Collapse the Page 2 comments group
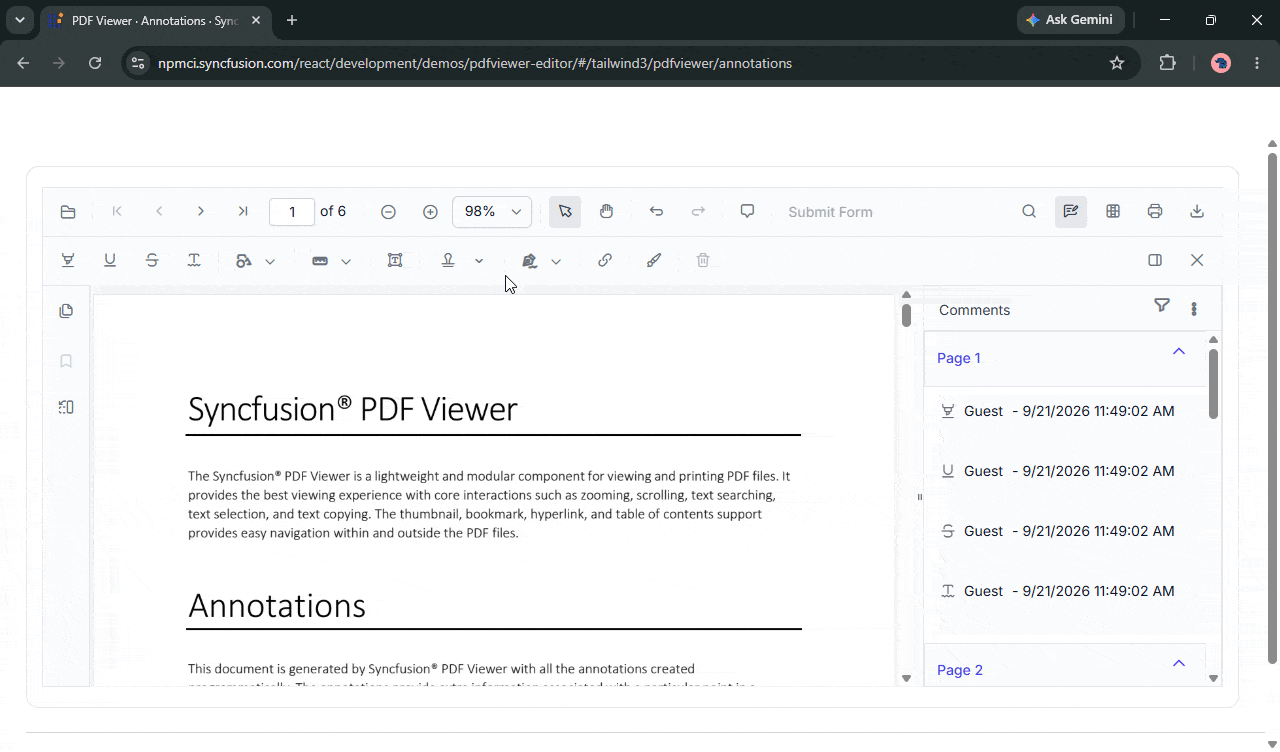 pos(1179,663)
